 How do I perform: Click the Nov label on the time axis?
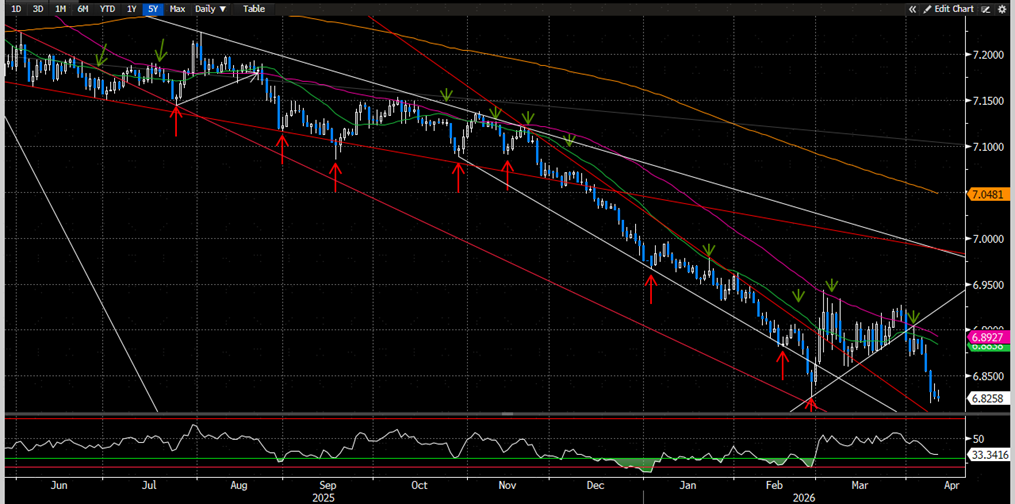coord(506,485)
